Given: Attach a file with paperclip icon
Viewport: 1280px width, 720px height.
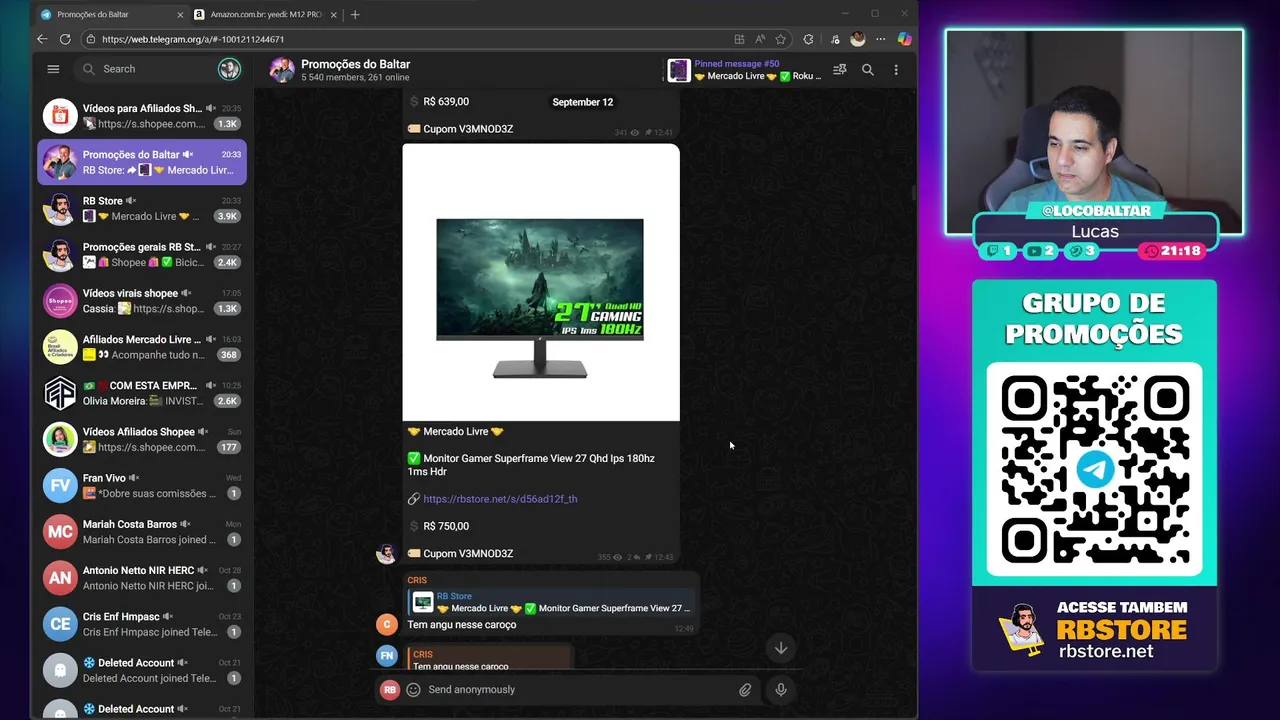Looking at the screenshot, I should [745, 690].
